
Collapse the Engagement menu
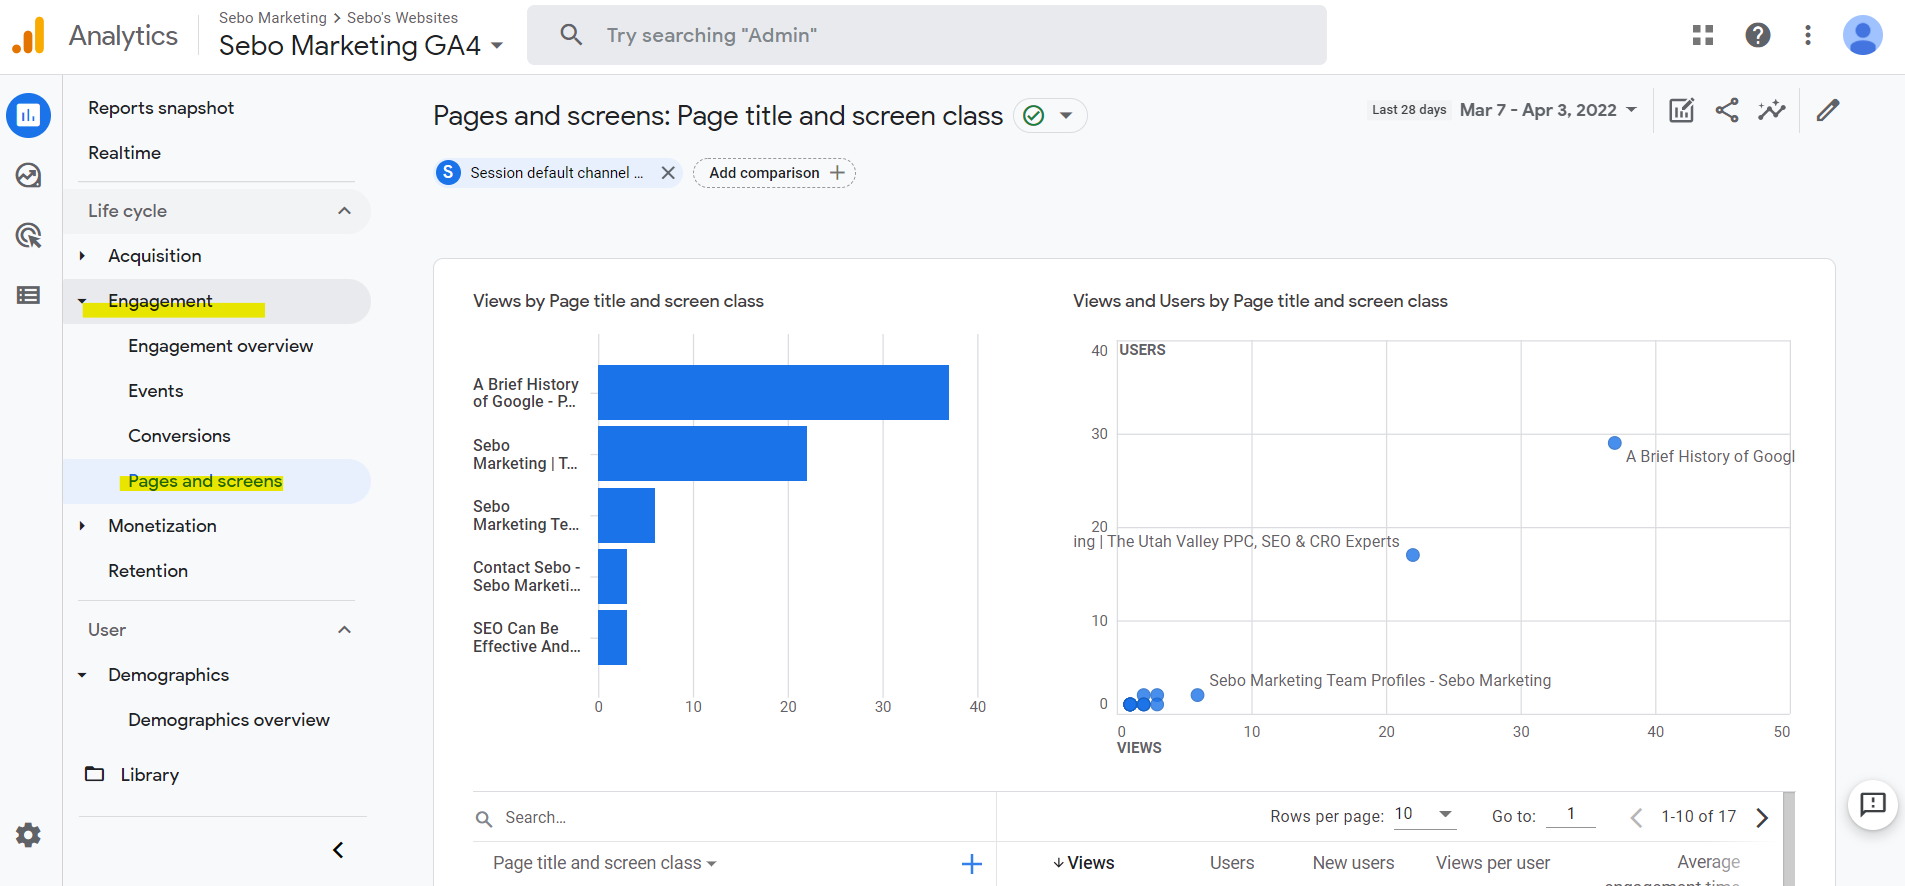coord(82,301)
